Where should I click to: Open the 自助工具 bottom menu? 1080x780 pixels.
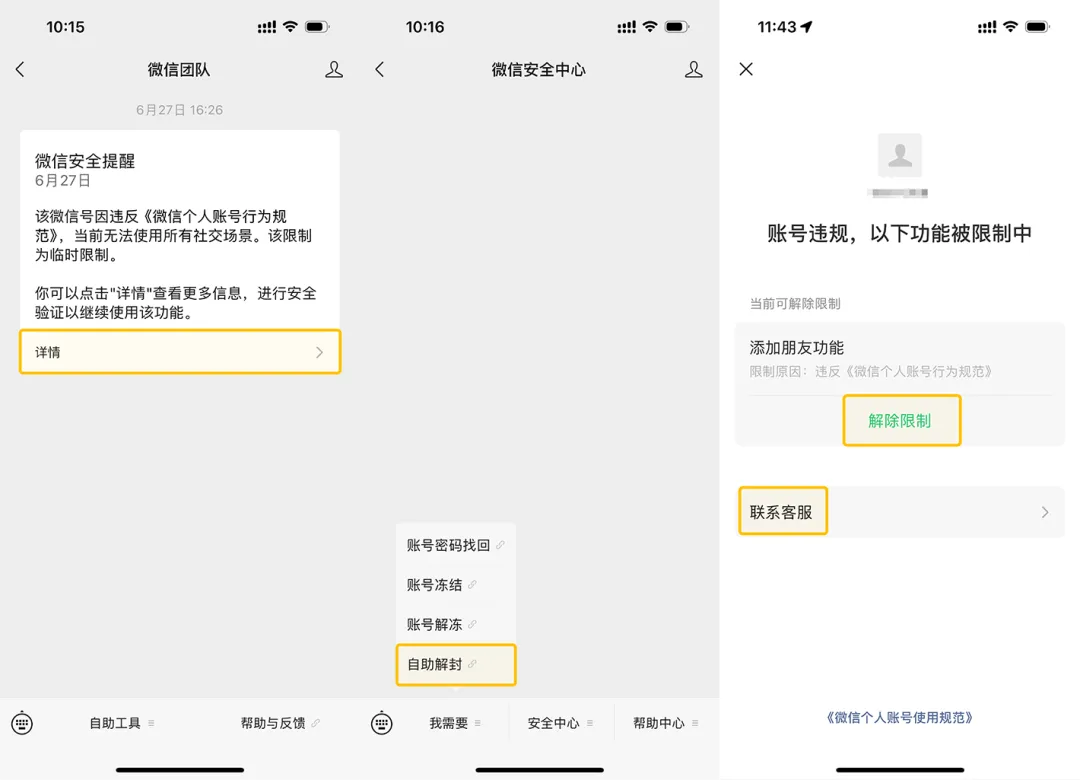pyautogui.click(x=121, y=723)
